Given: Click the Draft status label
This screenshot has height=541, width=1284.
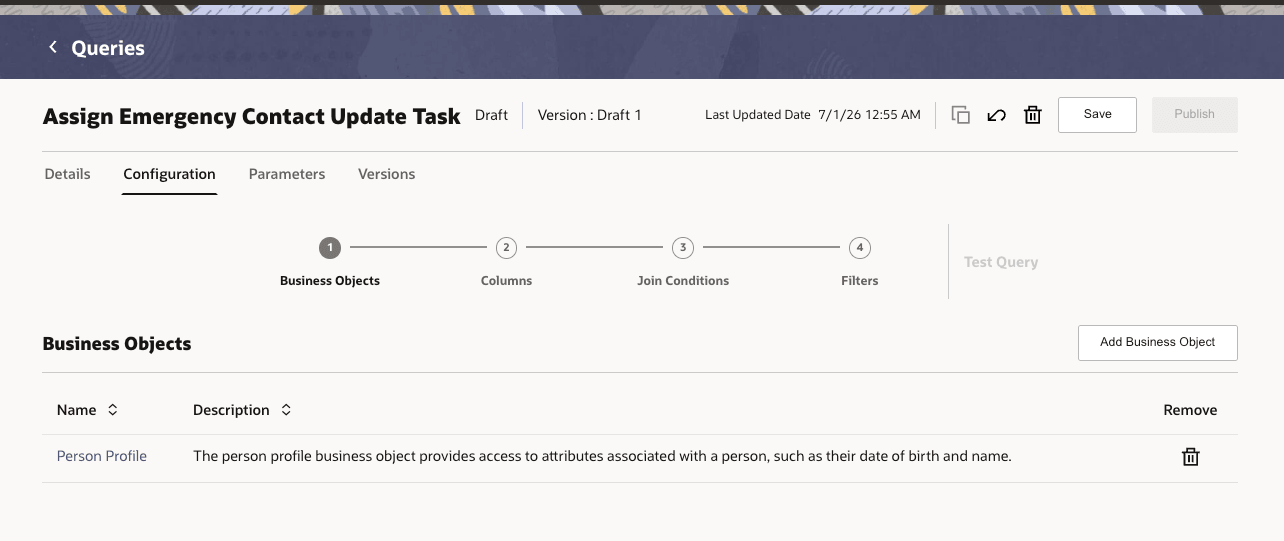Looking at the screenshot, I should point(491,115).
